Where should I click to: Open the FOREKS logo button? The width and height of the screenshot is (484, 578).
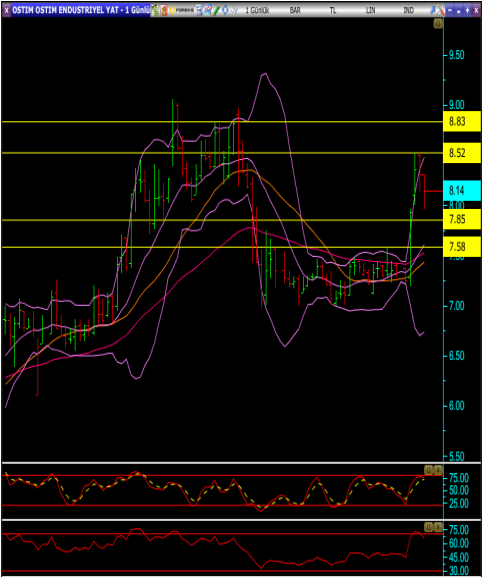(x=181, y=10)
